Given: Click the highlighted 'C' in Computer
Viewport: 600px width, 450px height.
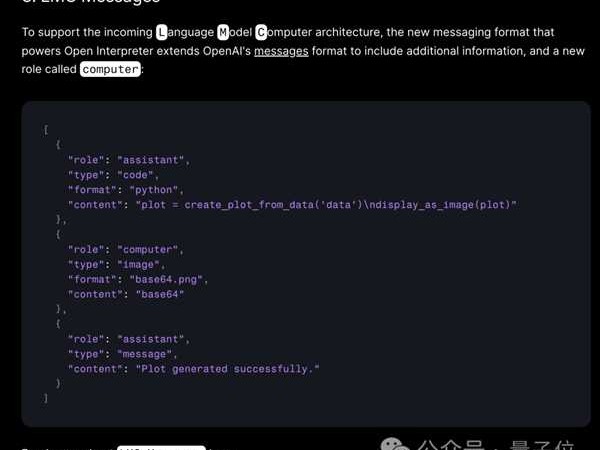Looking at the screenshot, I should point(262,33).
